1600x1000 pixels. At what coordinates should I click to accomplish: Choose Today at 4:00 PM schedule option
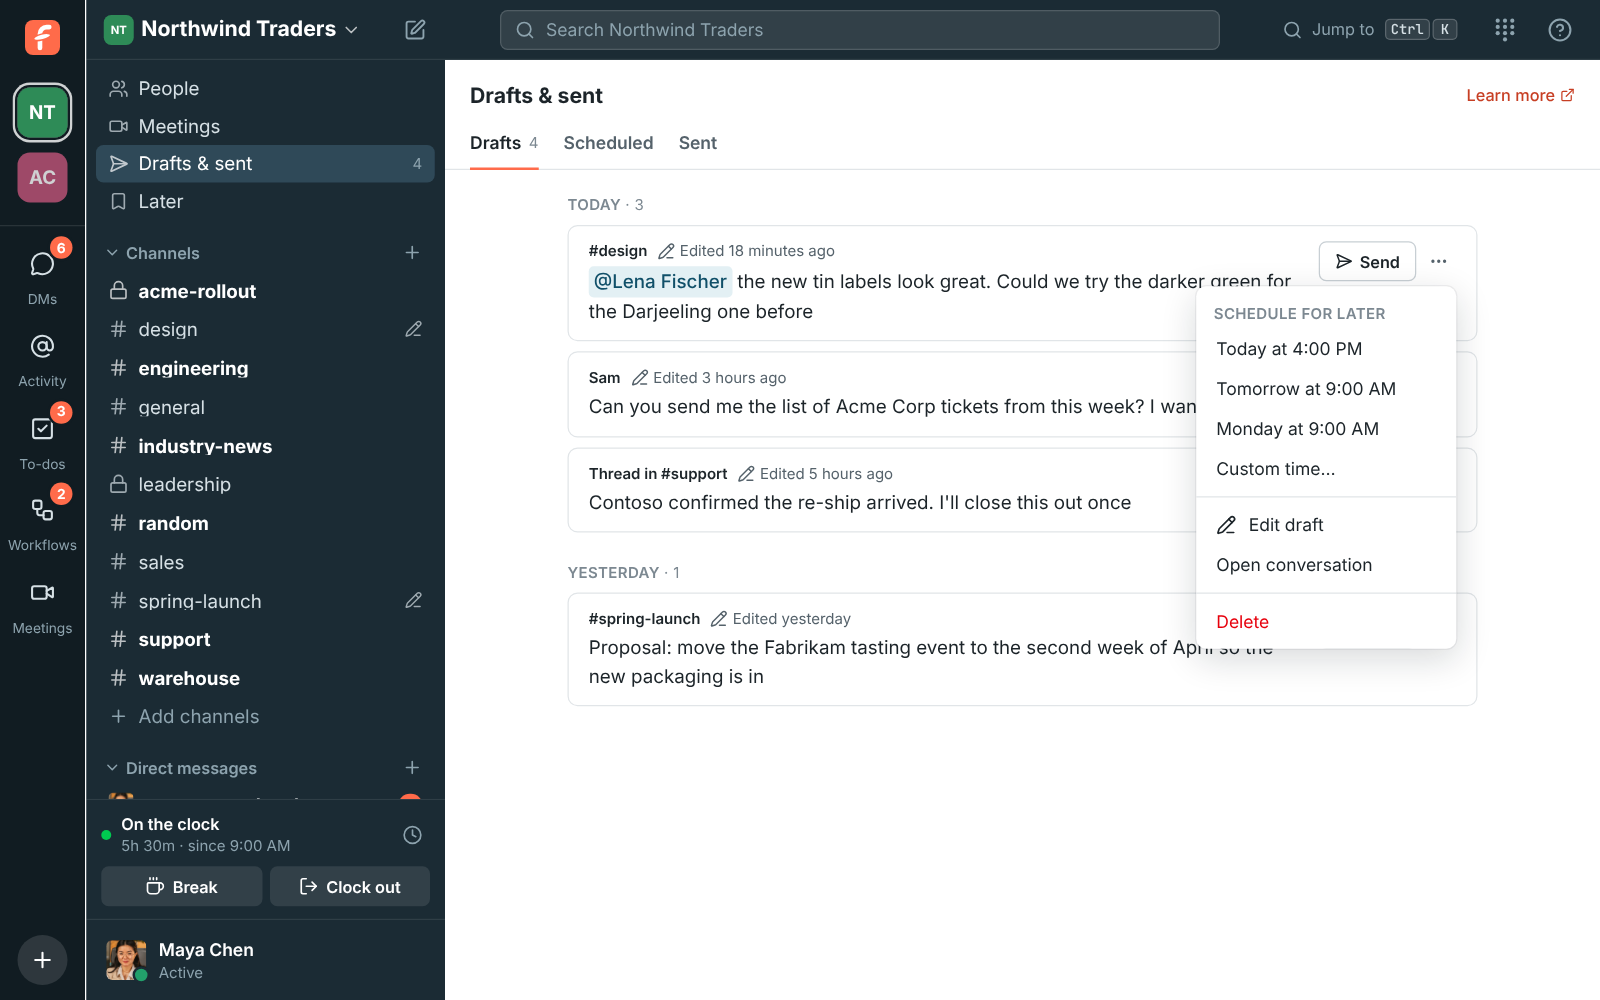tap(1326, 349)
